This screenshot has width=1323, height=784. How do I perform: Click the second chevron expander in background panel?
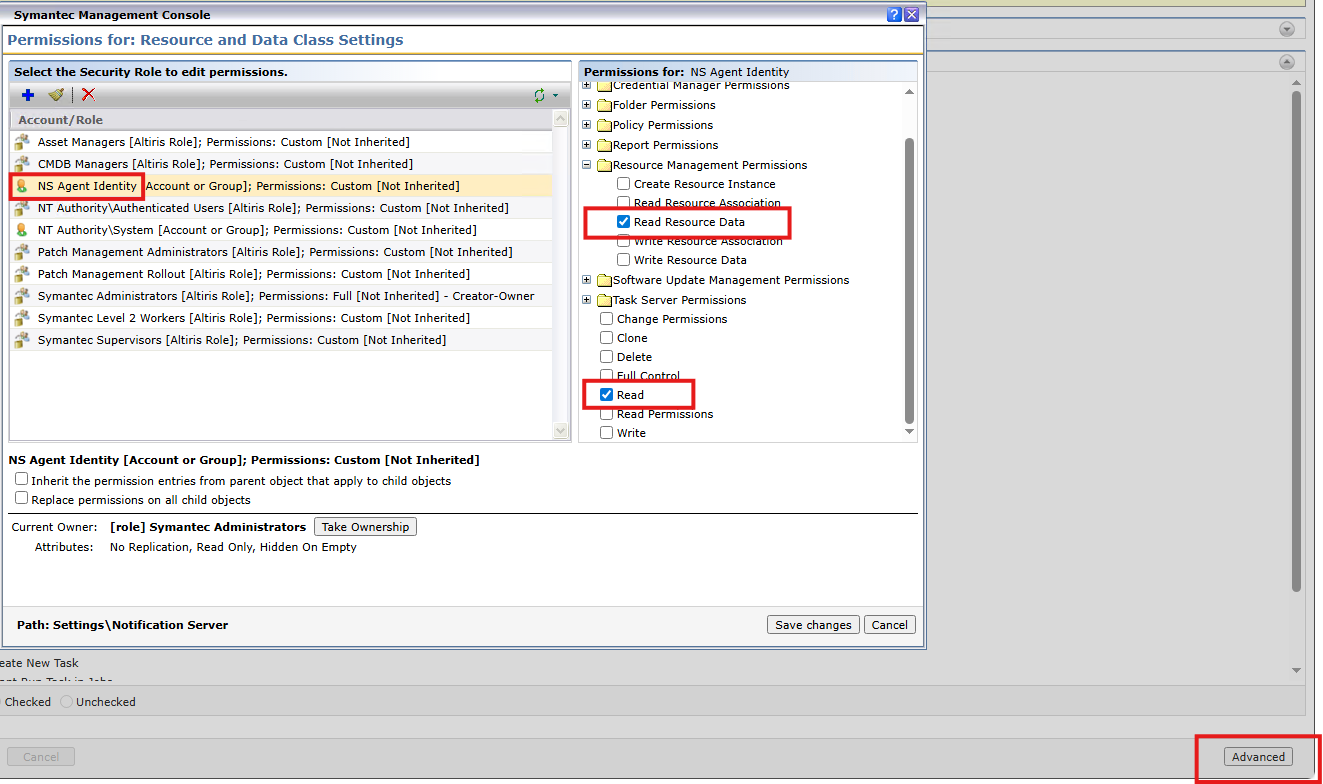(1287, 62)
